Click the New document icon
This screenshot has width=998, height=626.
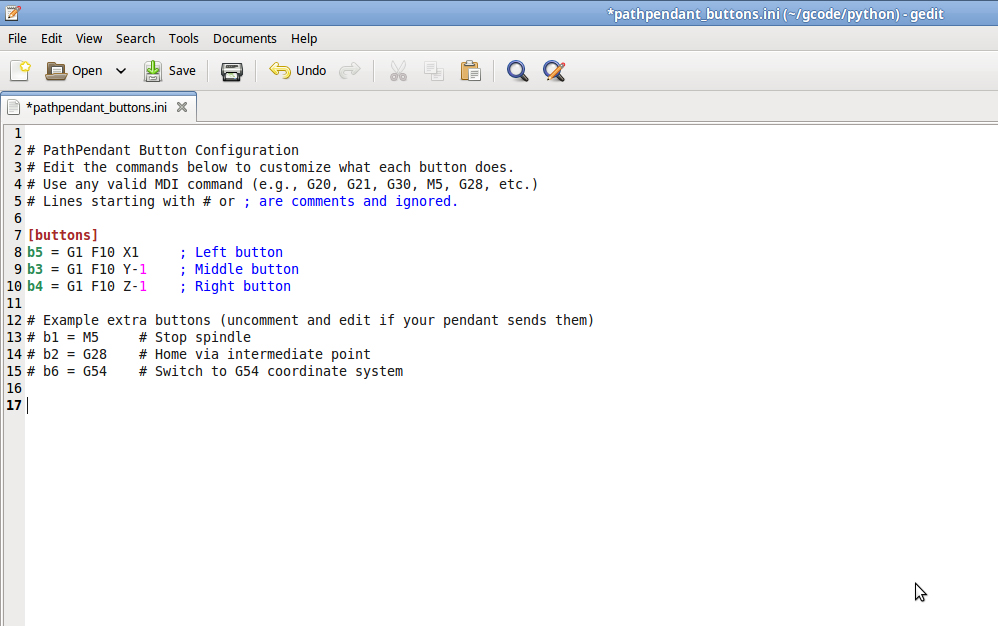[20, 71]
